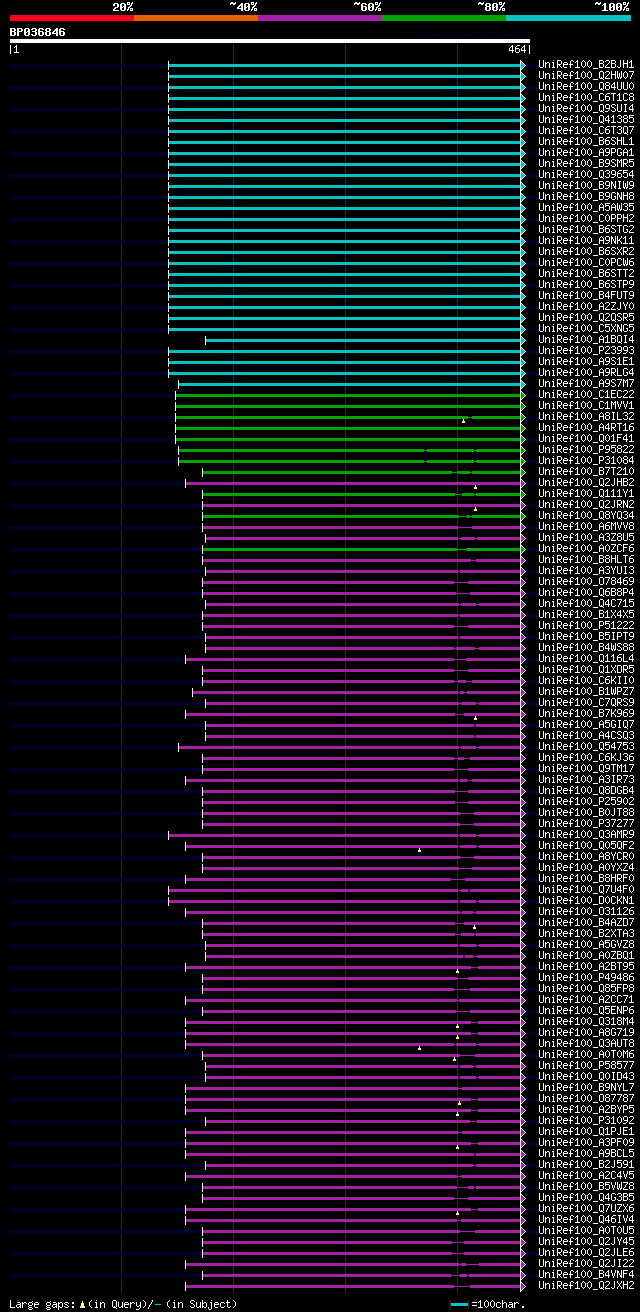Image resolution: width=640 pixels, height=1312 pixels.
Task: Click label UniRef100_B4AZD7
Action: click(586, 922)
